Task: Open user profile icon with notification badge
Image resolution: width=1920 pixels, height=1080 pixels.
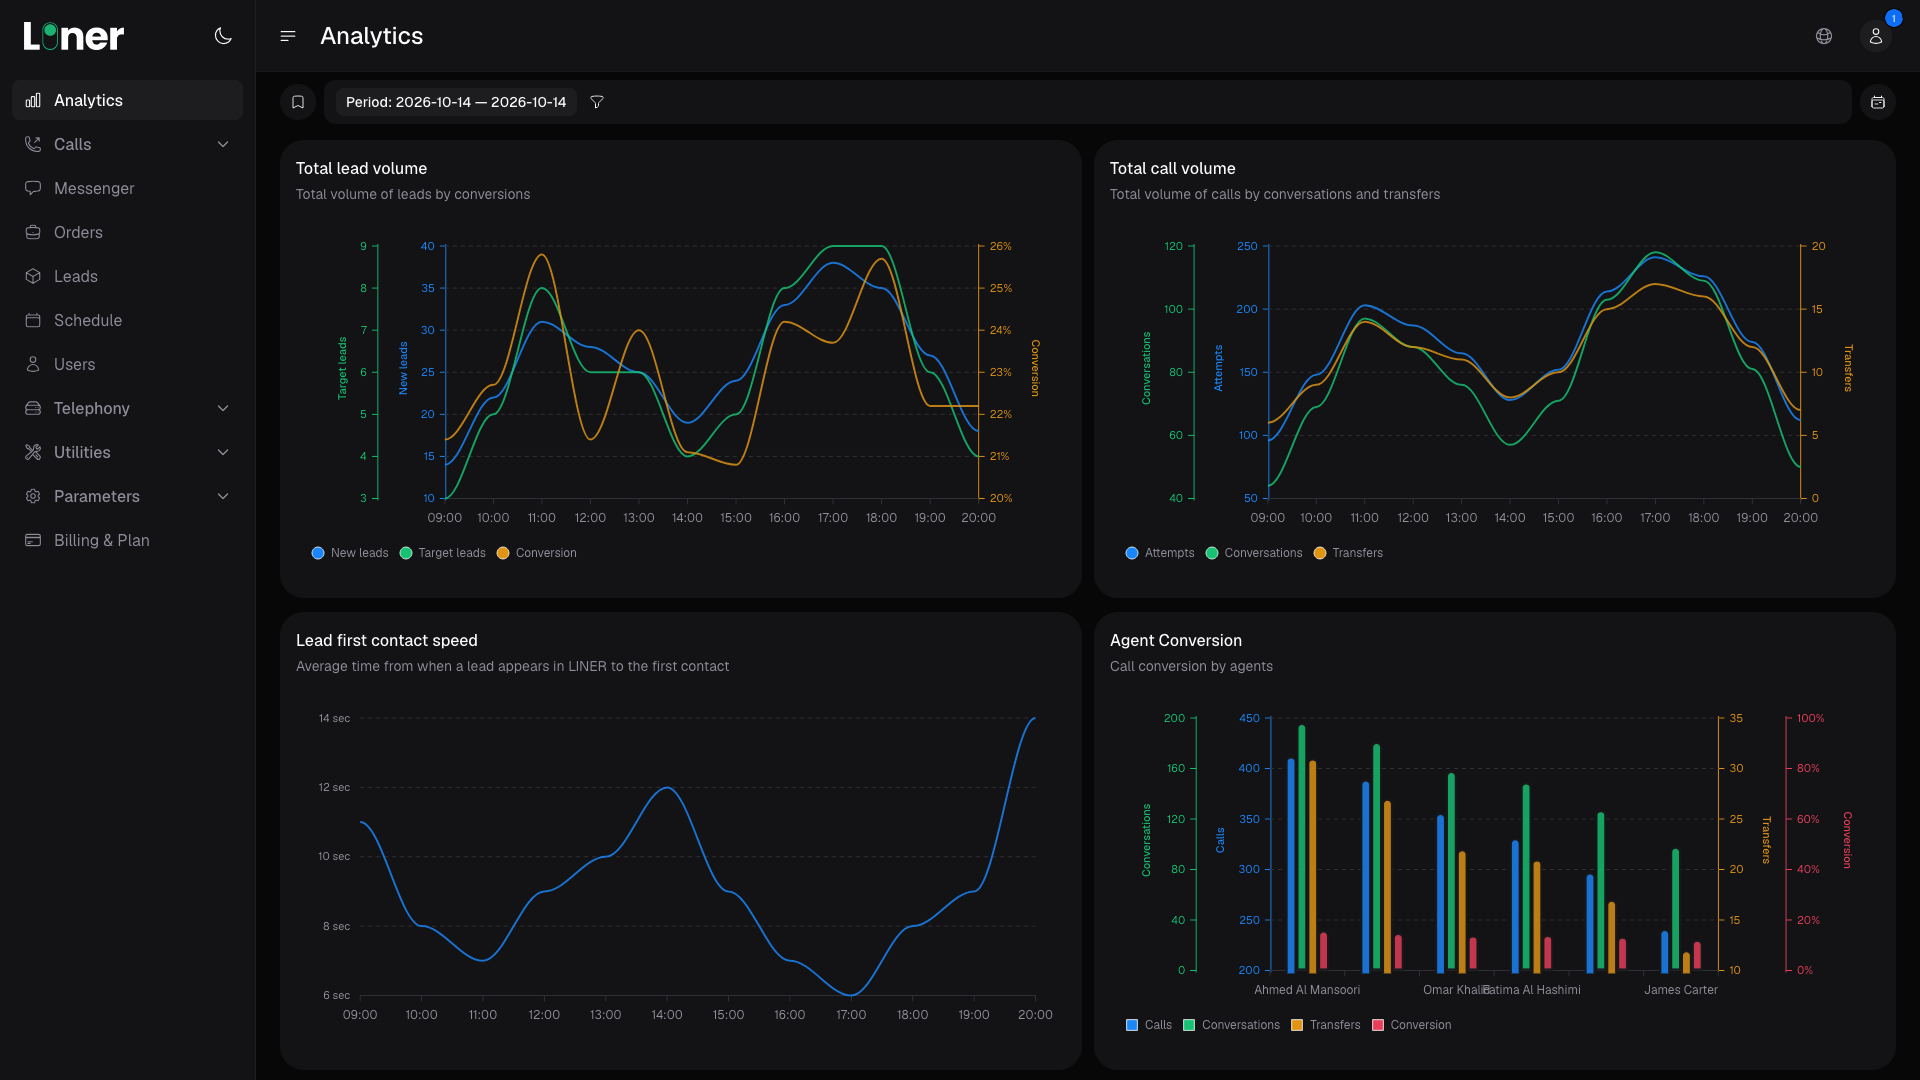Action: coord(1876,36)
